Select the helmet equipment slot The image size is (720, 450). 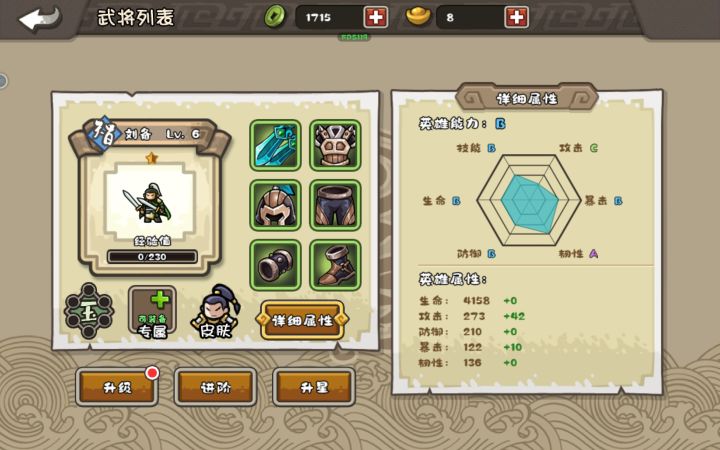pyautogui.click(x=275, y=205)
